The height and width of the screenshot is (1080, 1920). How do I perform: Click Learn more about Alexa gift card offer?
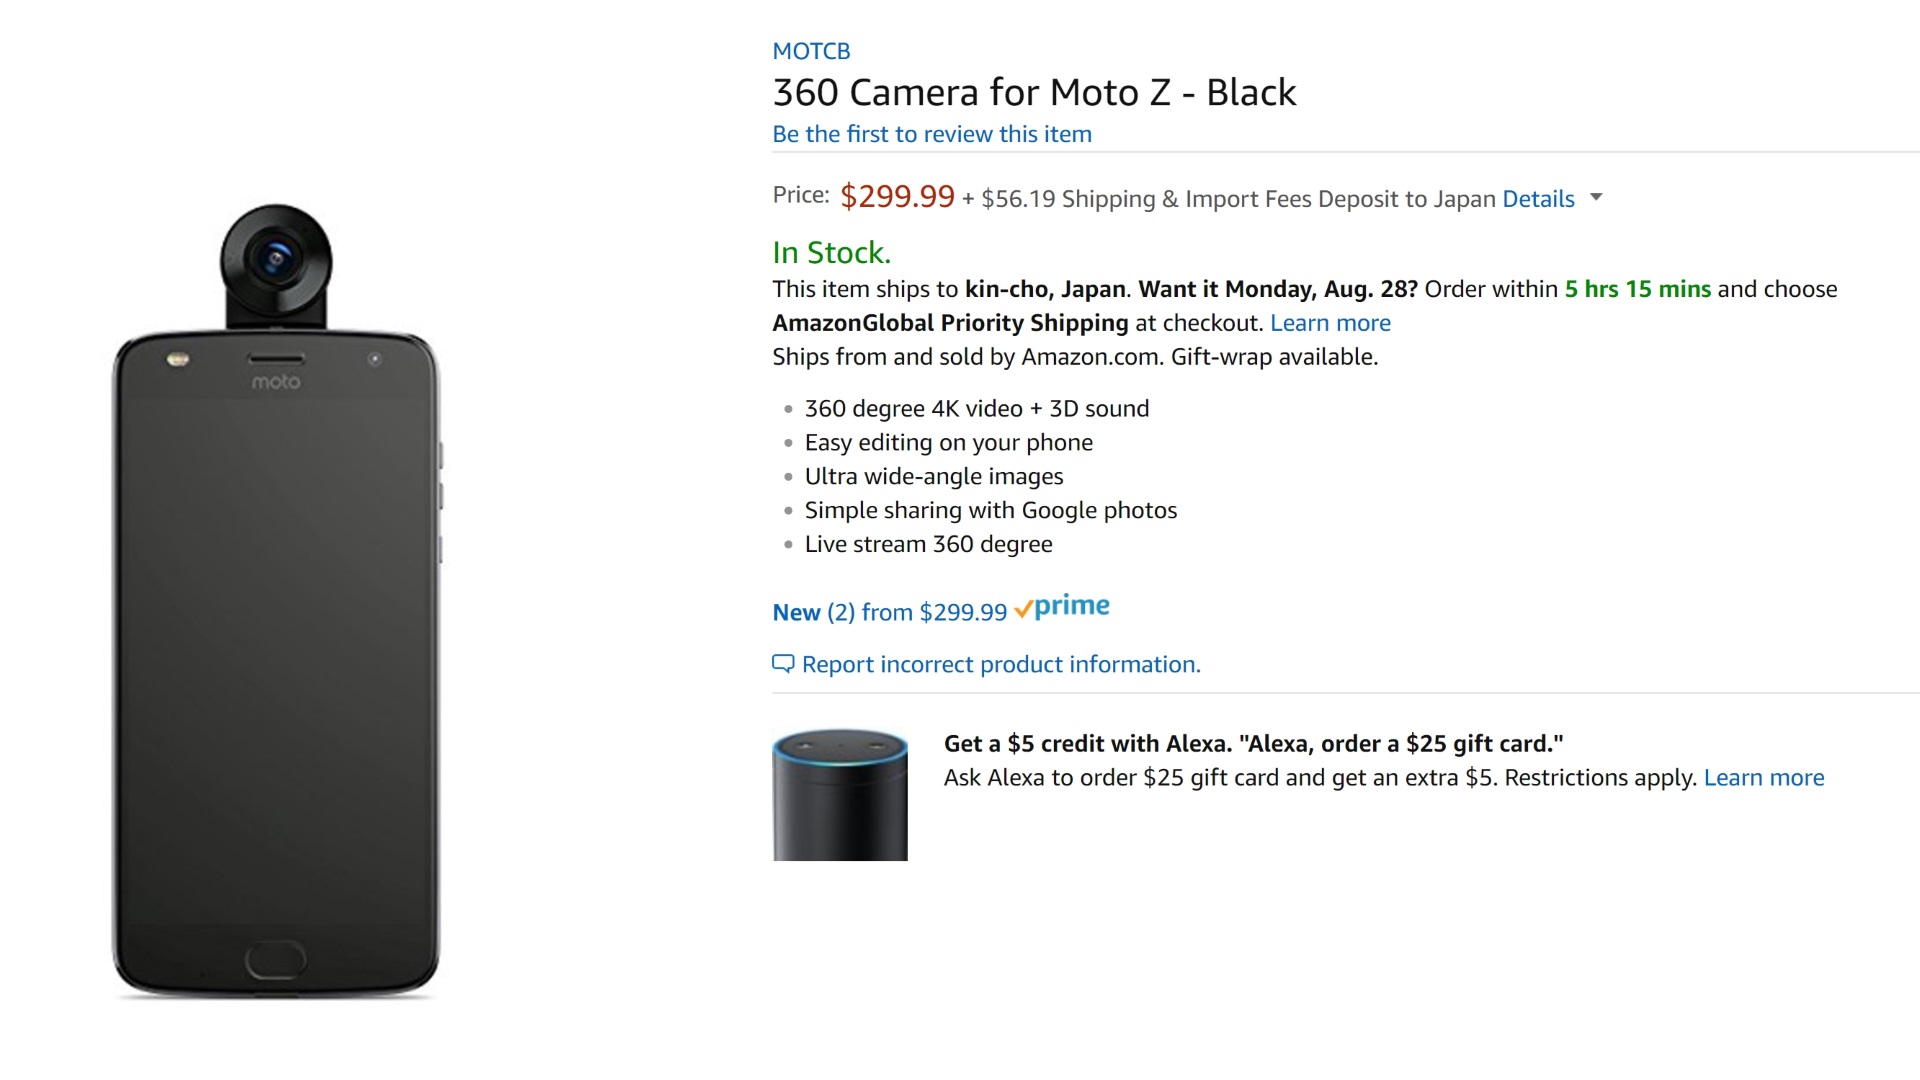tap(1763, 778)
